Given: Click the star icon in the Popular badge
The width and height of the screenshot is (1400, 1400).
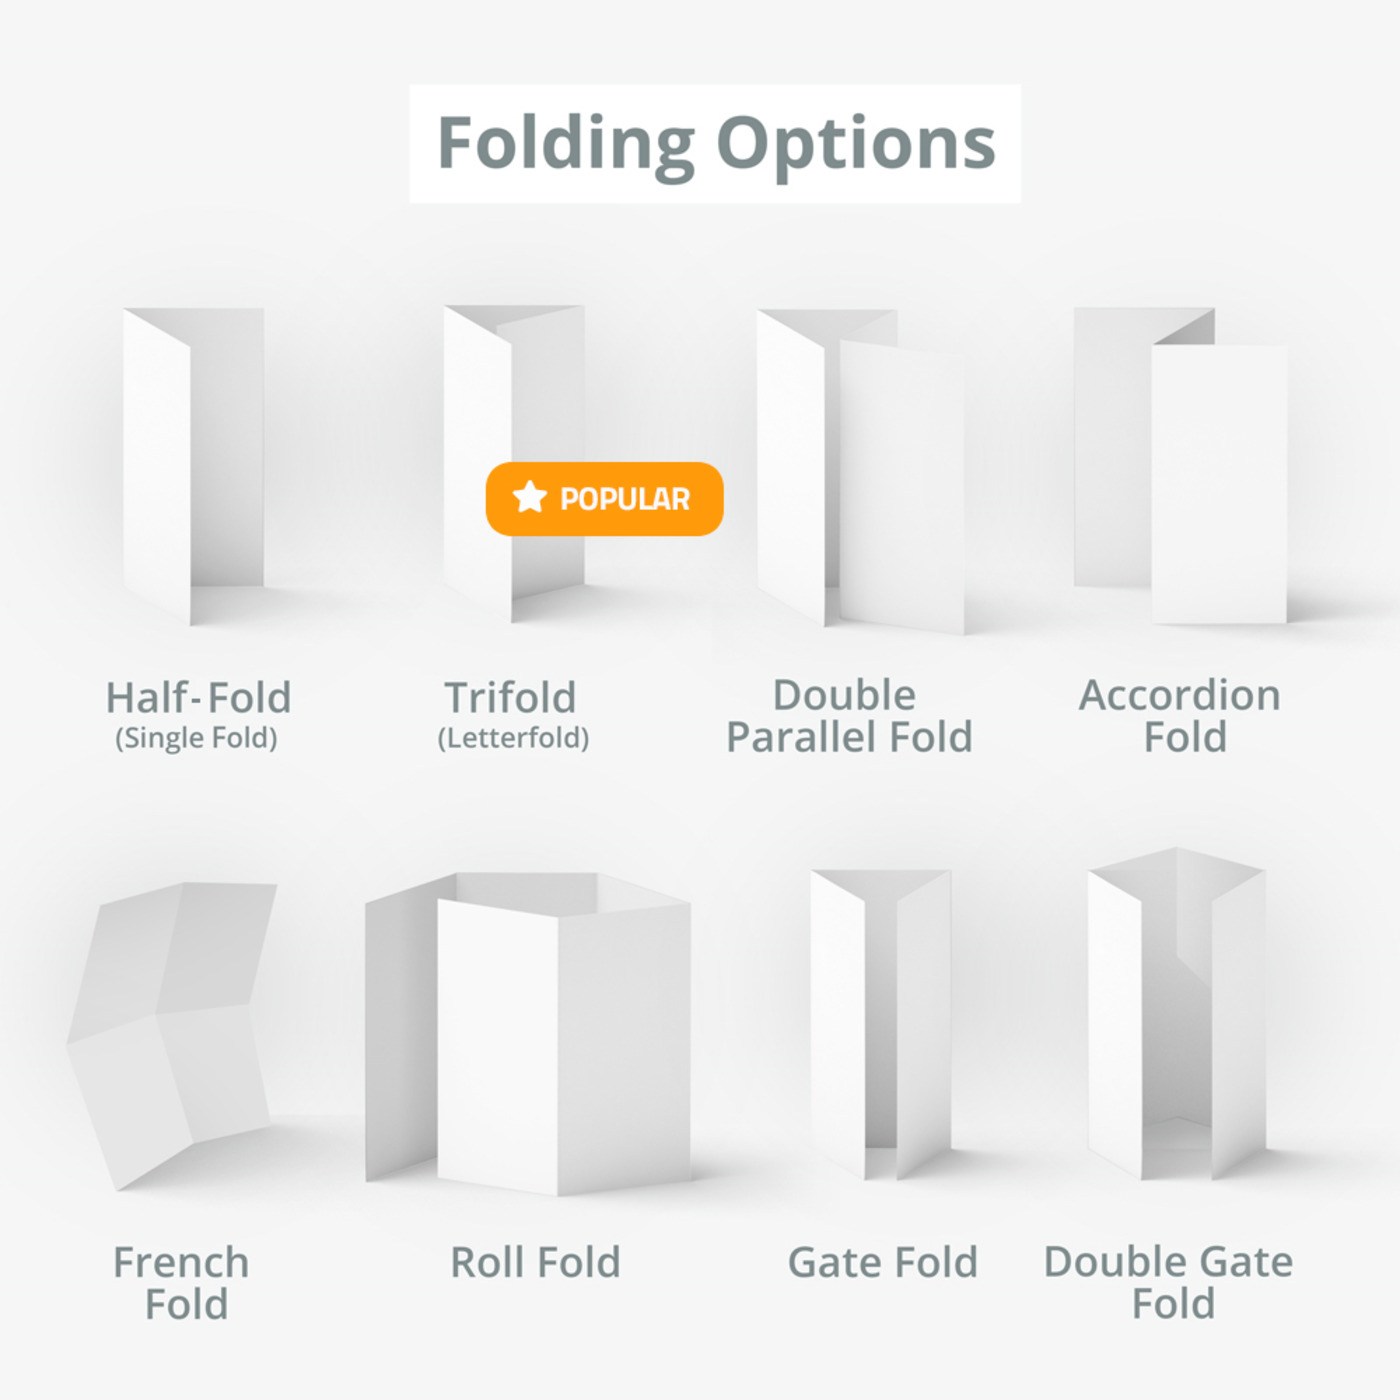Looking at the screenshot, I should 529,497.
